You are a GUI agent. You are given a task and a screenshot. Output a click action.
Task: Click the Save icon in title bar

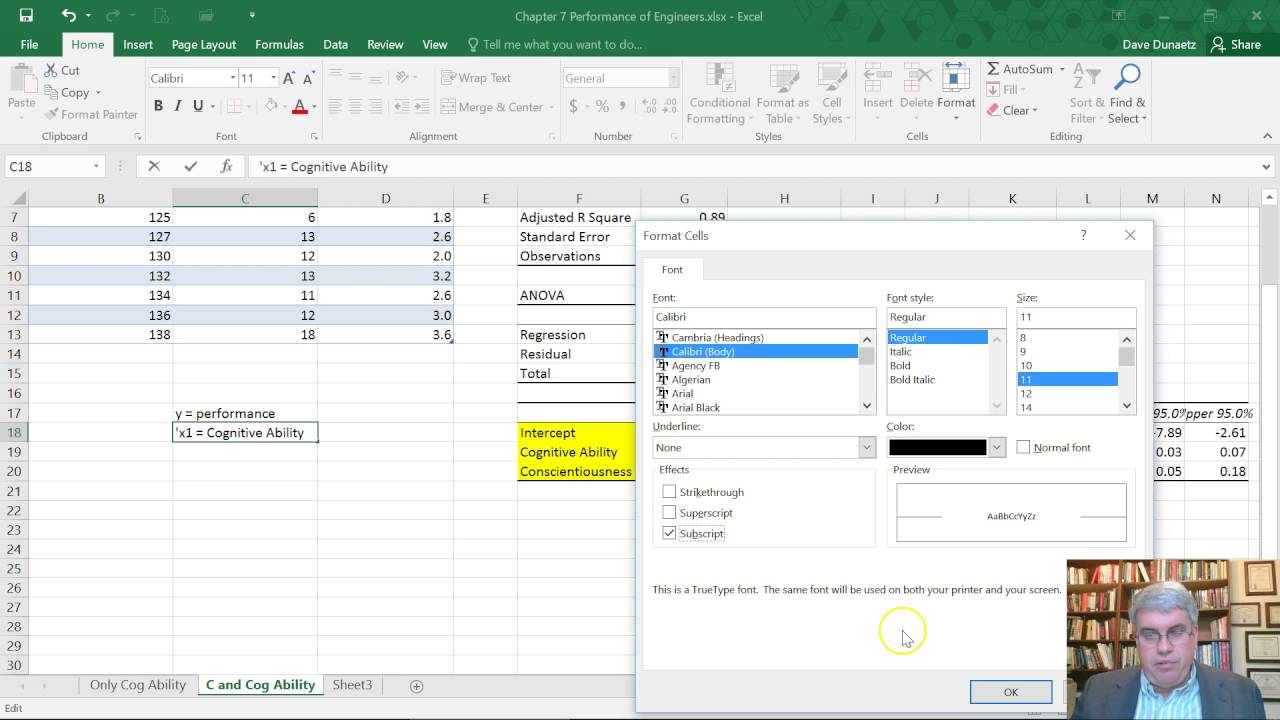click(26, 15)
